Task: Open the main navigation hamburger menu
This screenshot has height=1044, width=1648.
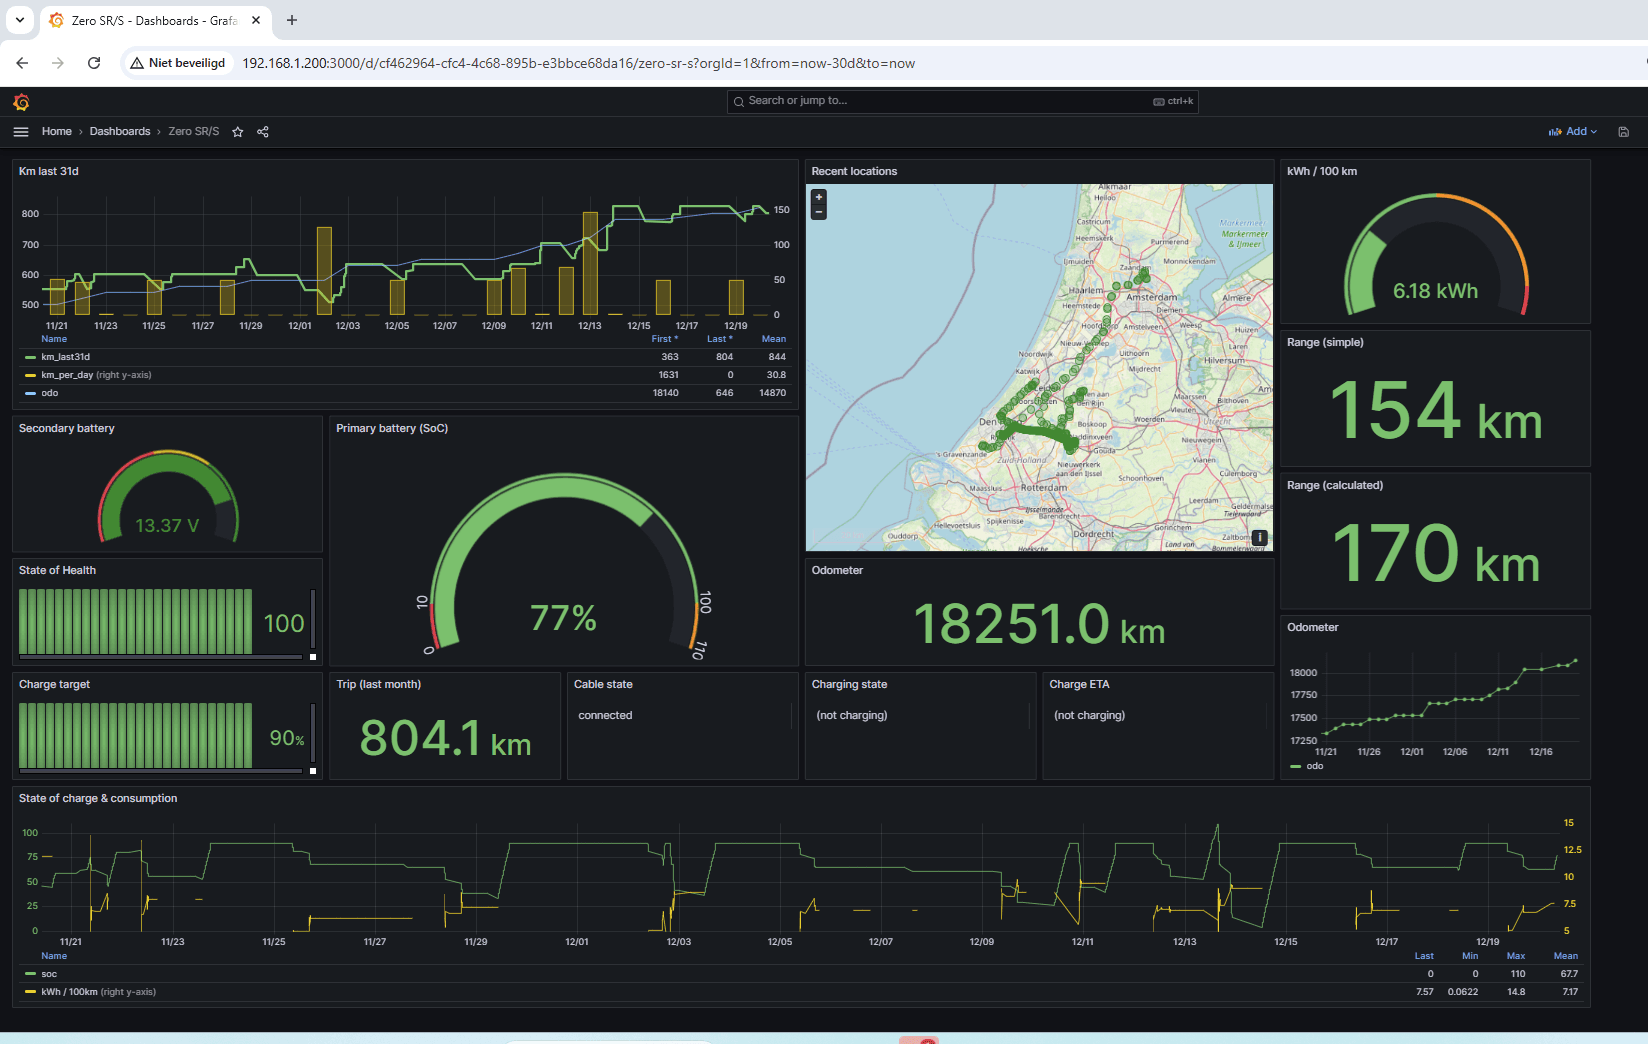Action: point(21,131)
